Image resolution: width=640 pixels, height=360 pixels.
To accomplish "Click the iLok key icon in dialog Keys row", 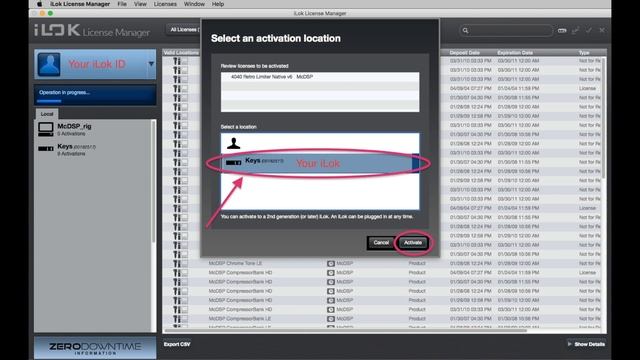I will (x=233, y=162).
